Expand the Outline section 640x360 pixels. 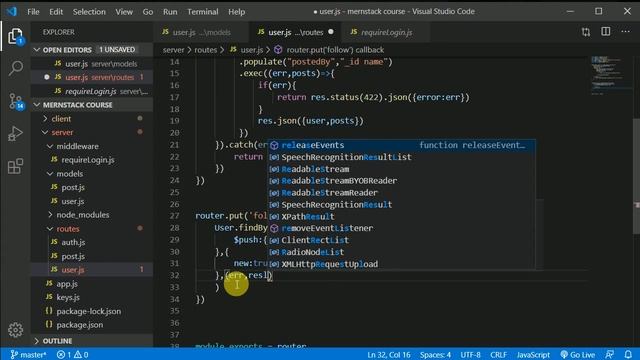[x=92, y=341]
